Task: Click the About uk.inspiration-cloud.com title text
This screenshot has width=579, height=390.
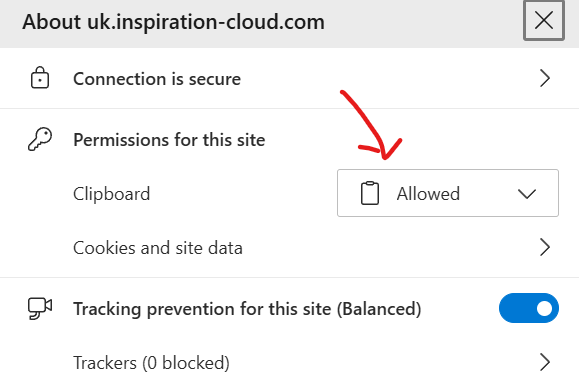Action: click(x=174, y=22)
